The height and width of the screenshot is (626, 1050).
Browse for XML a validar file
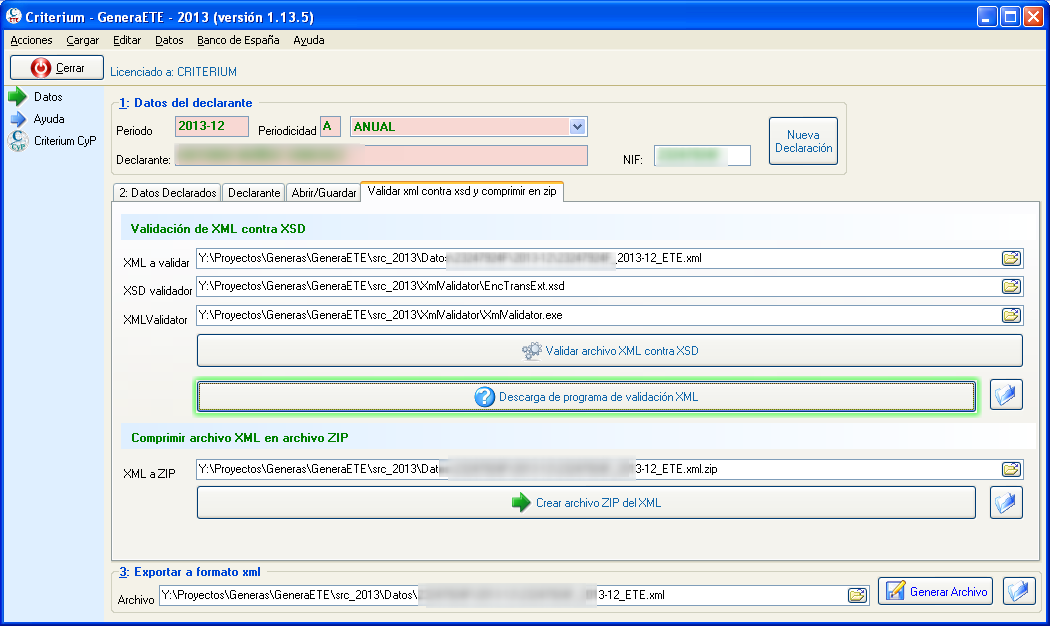click(x=1011, y=258)
